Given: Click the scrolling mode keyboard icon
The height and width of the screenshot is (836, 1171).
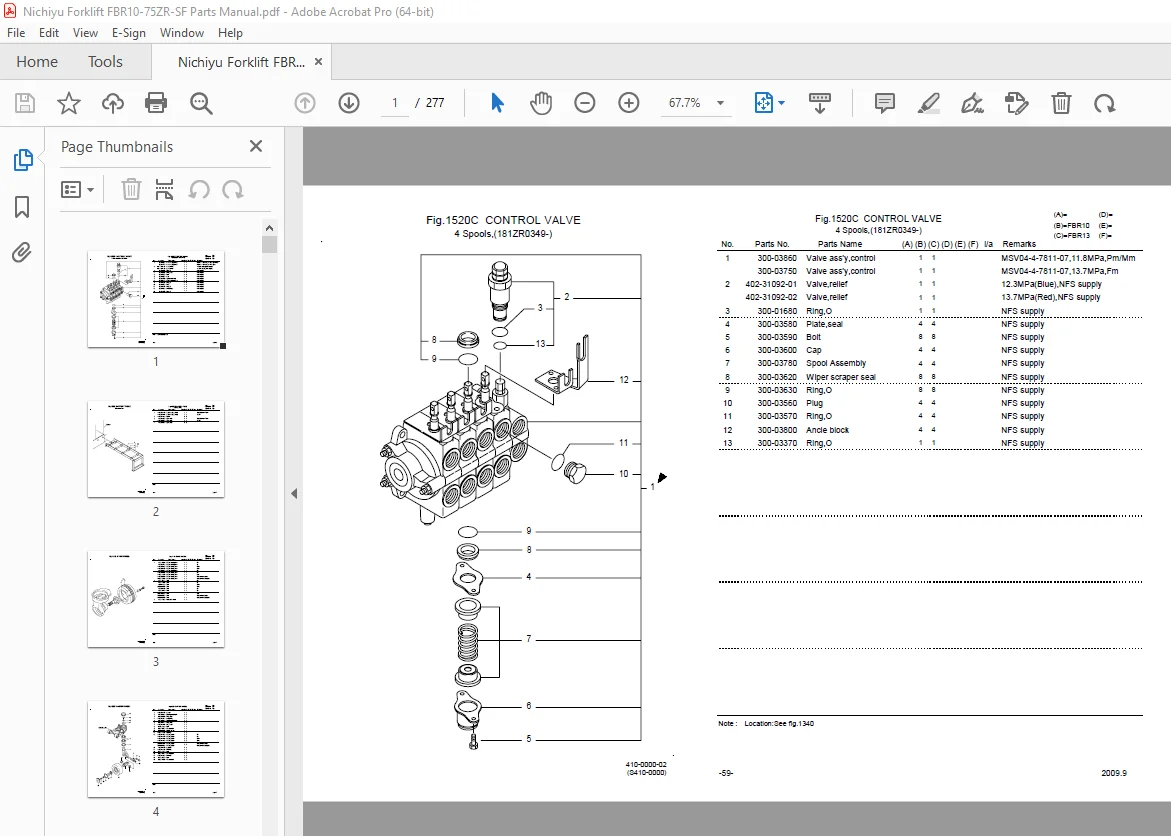Looking at the screenshot, I should tap(819, 103).
